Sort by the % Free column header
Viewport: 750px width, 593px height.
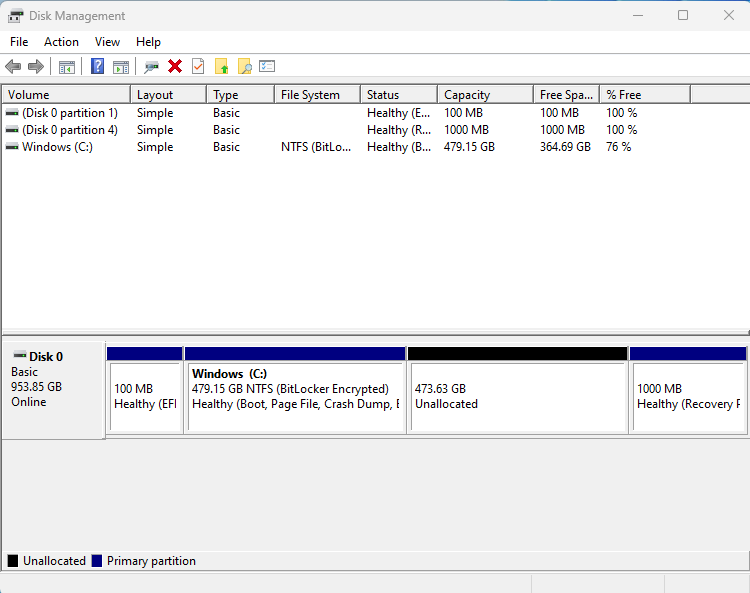click(x=645, y=95)
